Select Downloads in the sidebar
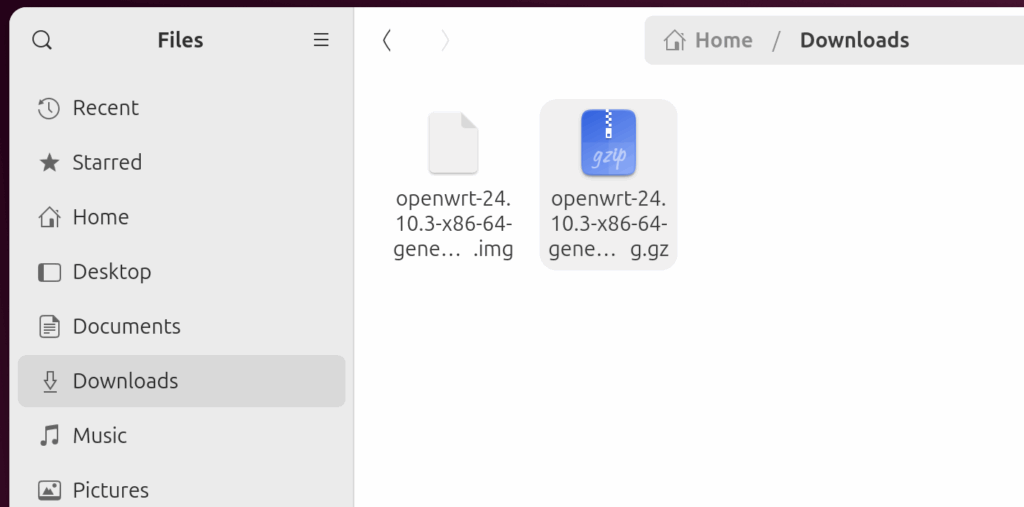 click(x=125, y=381)
